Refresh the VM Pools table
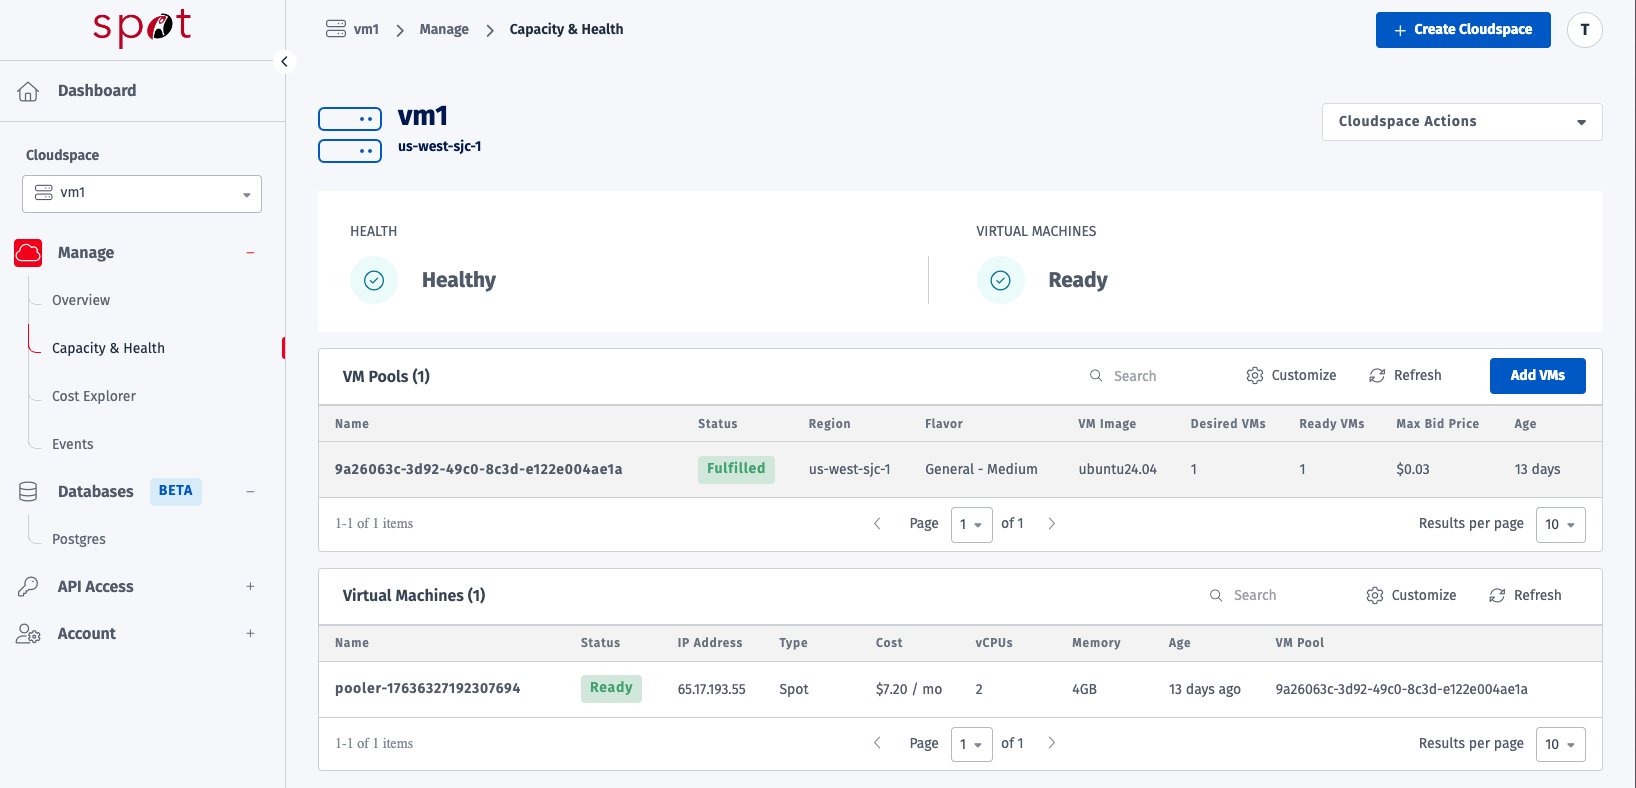This screenshot has height=788, width=1636. pyautogui.click(x=1405, y=376)
